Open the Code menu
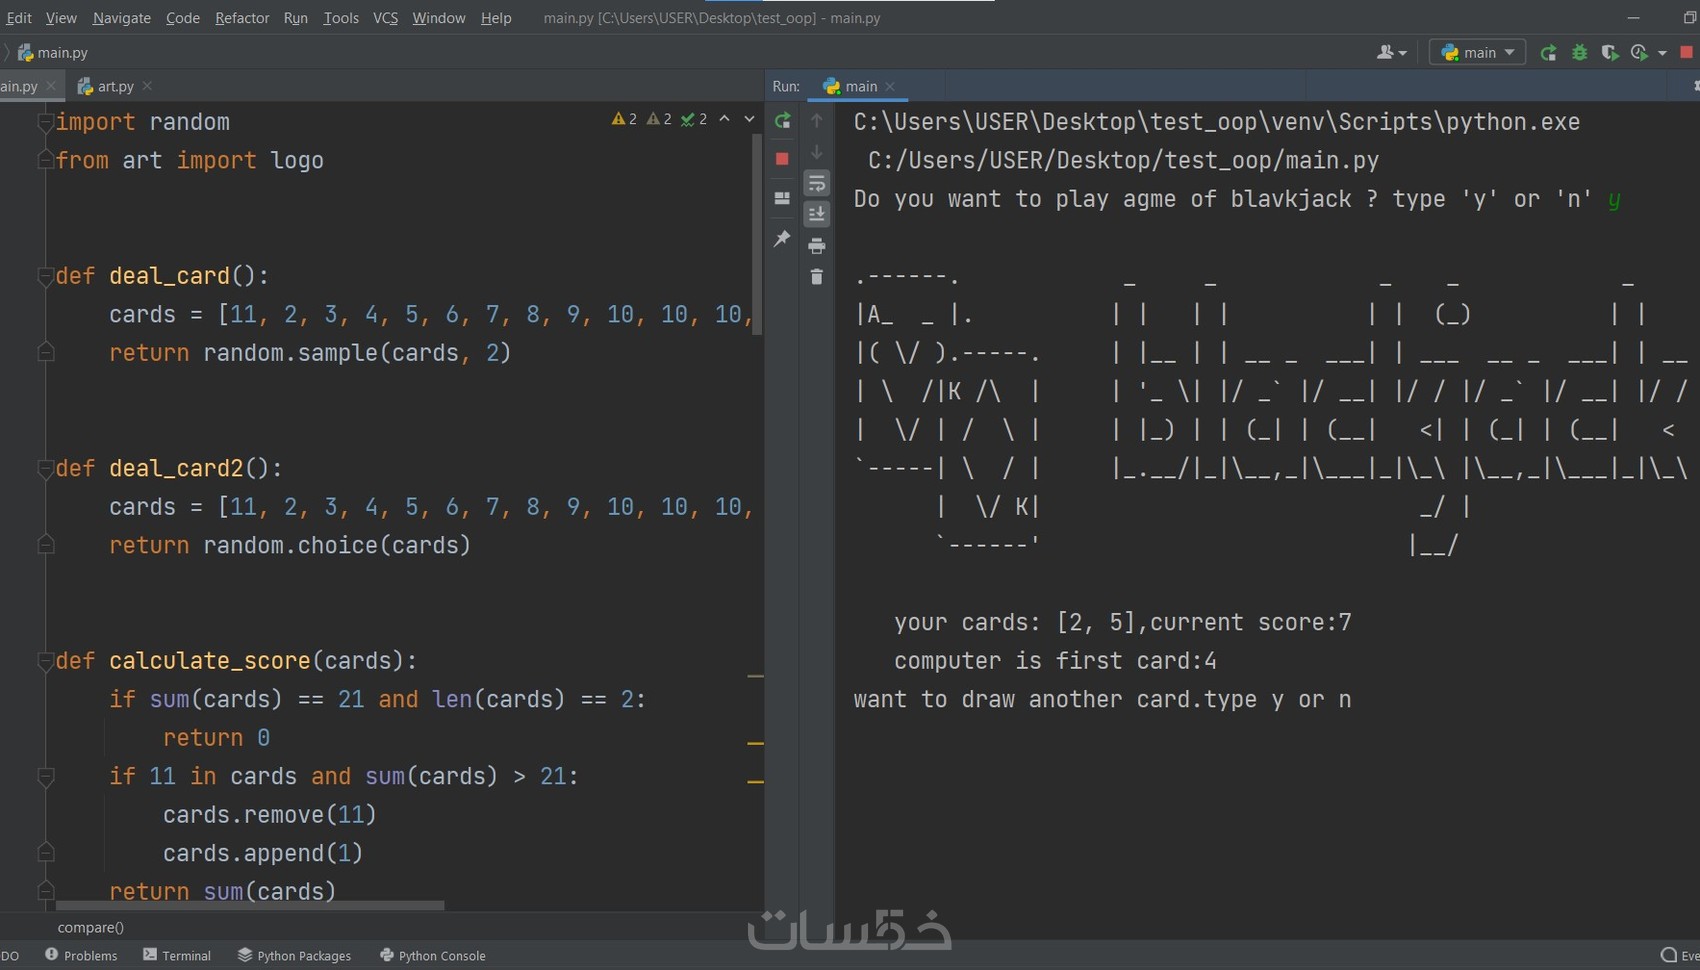 point(183,18)
